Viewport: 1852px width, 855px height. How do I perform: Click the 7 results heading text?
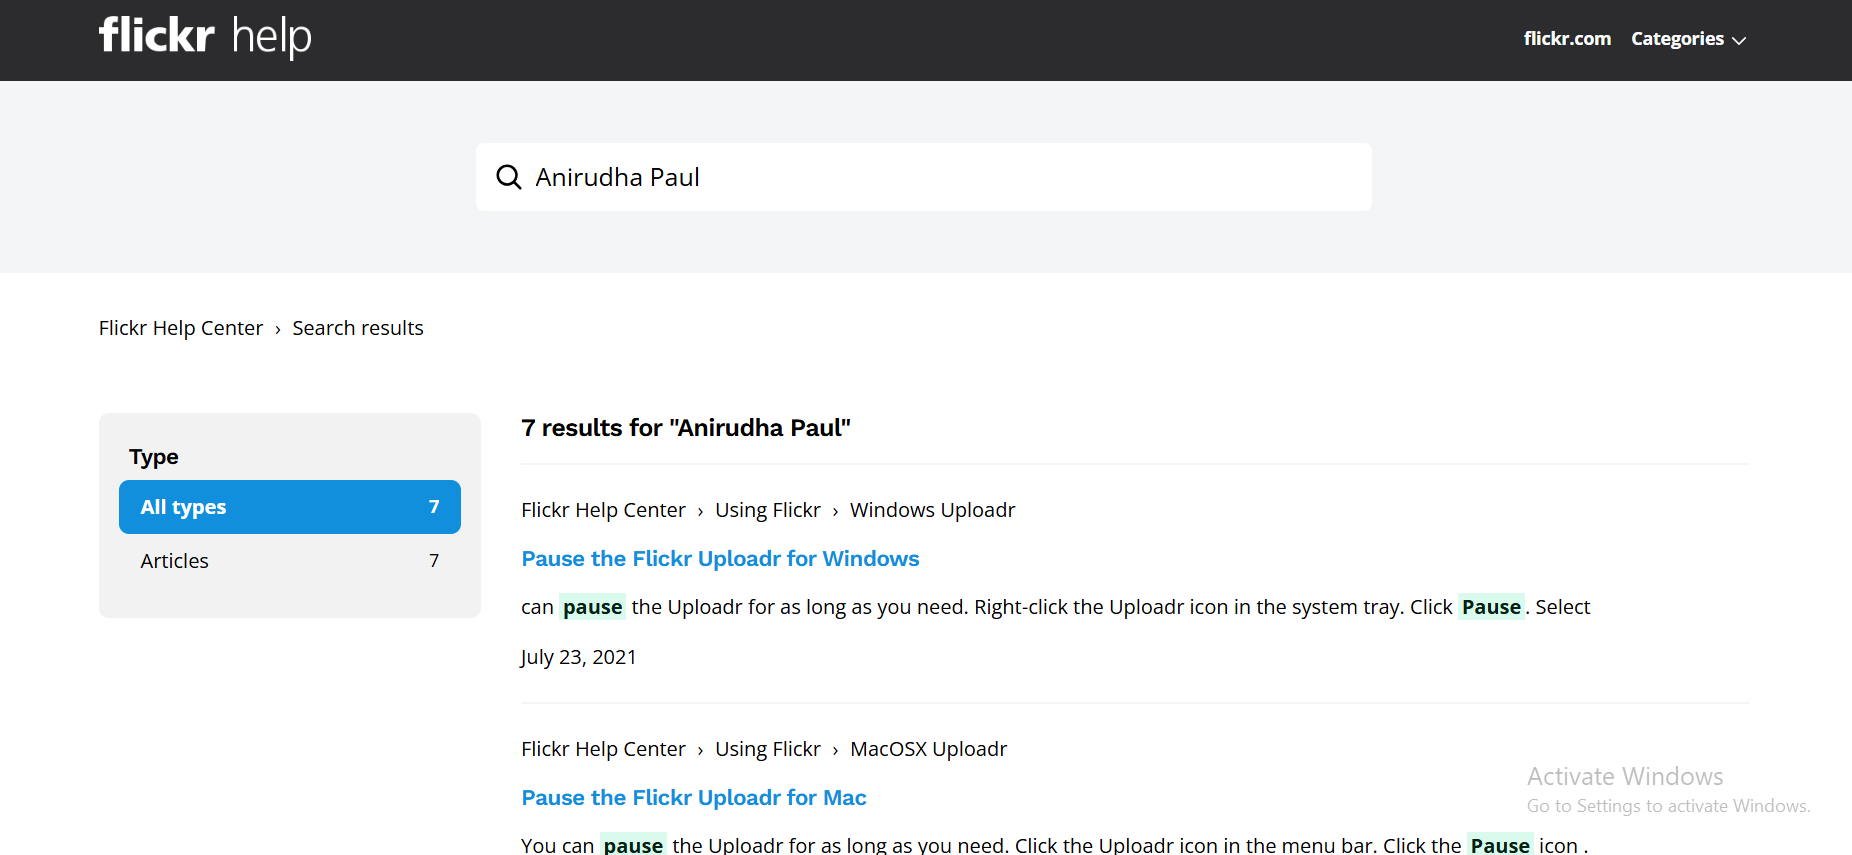686,428
